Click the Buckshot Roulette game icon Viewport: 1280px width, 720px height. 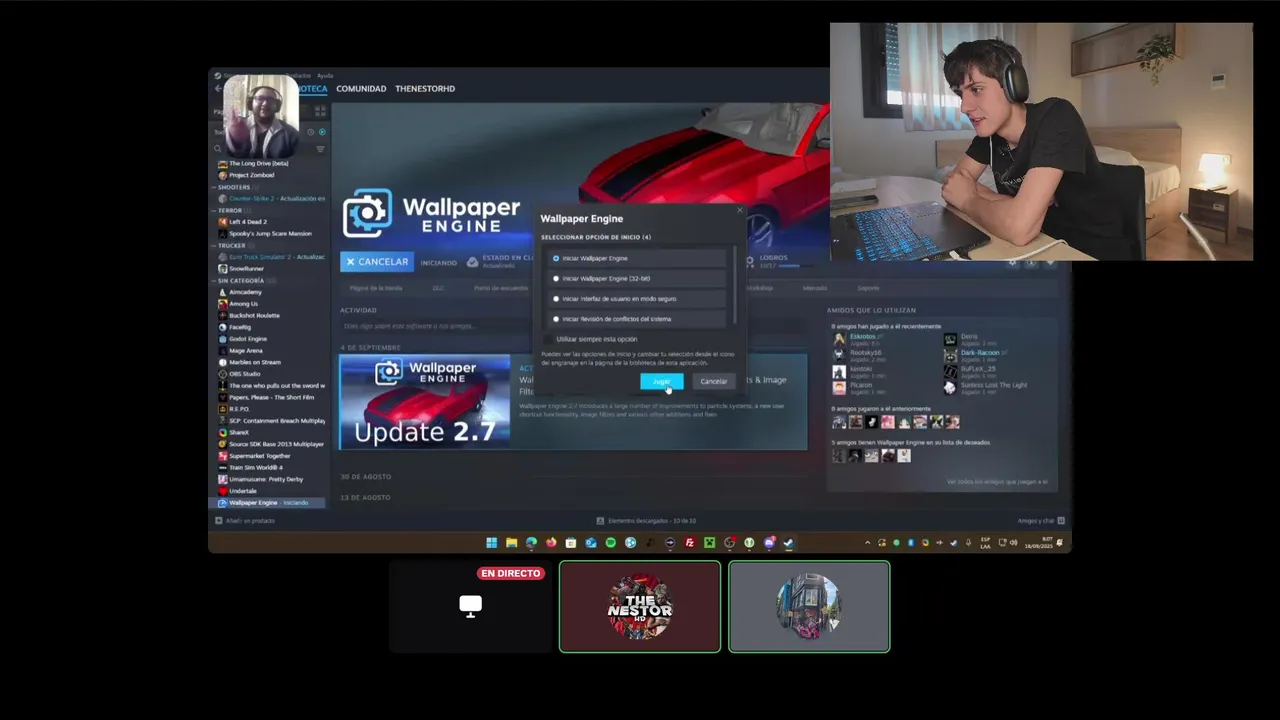(222, 315)
